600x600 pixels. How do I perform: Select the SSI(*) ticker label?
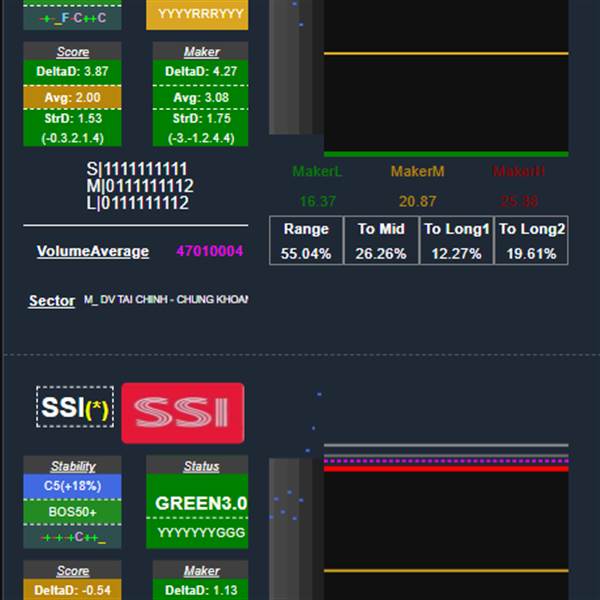(75, 407)
